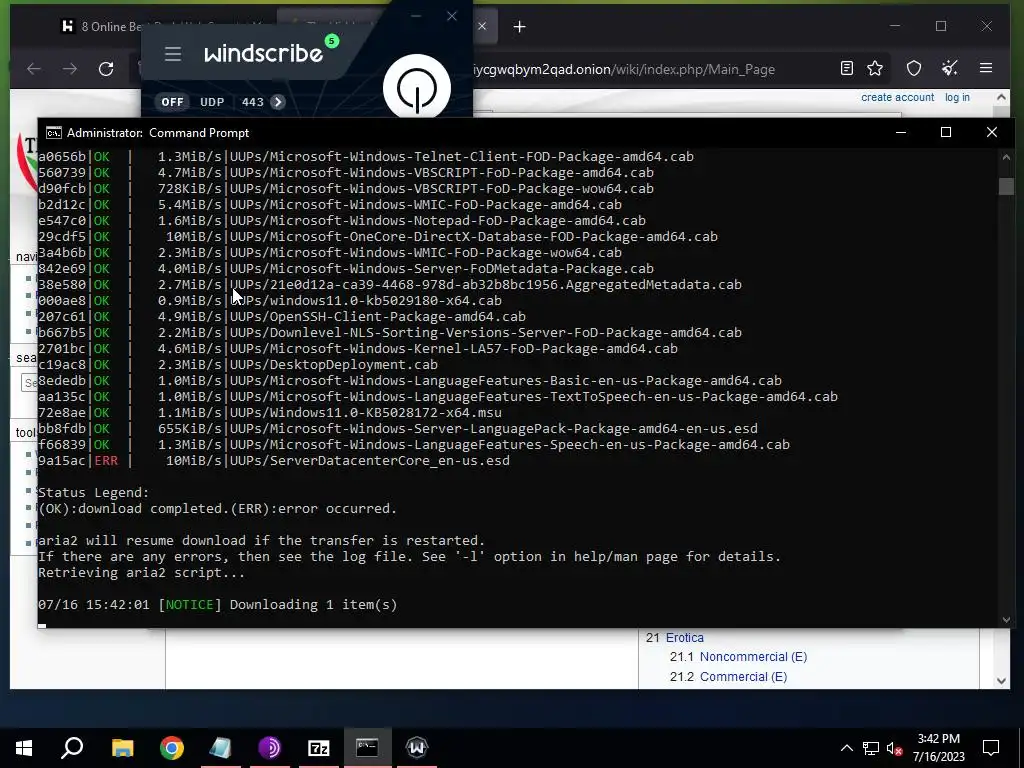Open the notebook app on the taskbar

click(221, 748)
